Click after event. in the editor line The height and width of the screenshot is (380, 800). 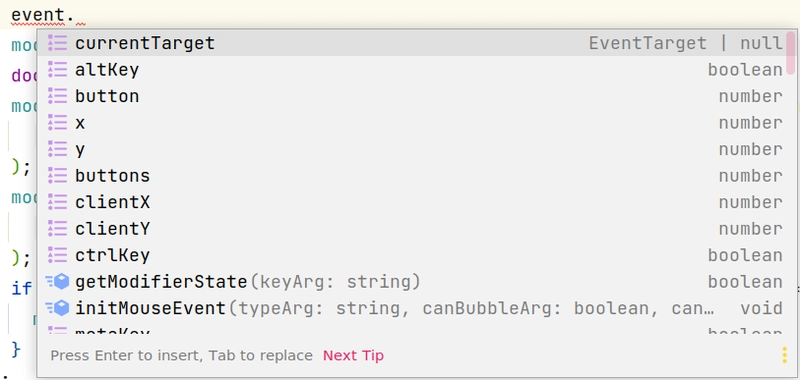tap(77, 15)
